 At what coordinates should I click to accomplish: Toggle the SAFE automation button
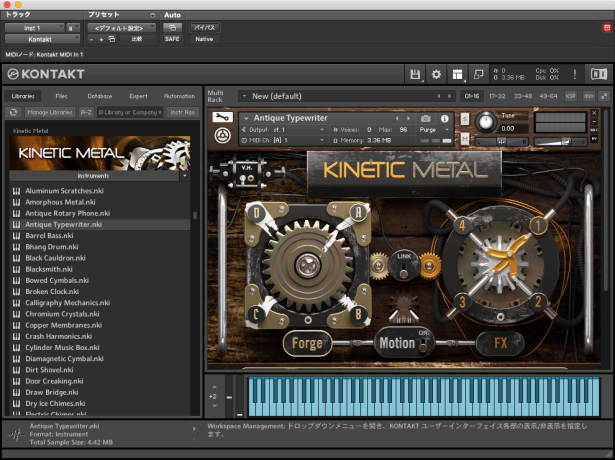171,39
